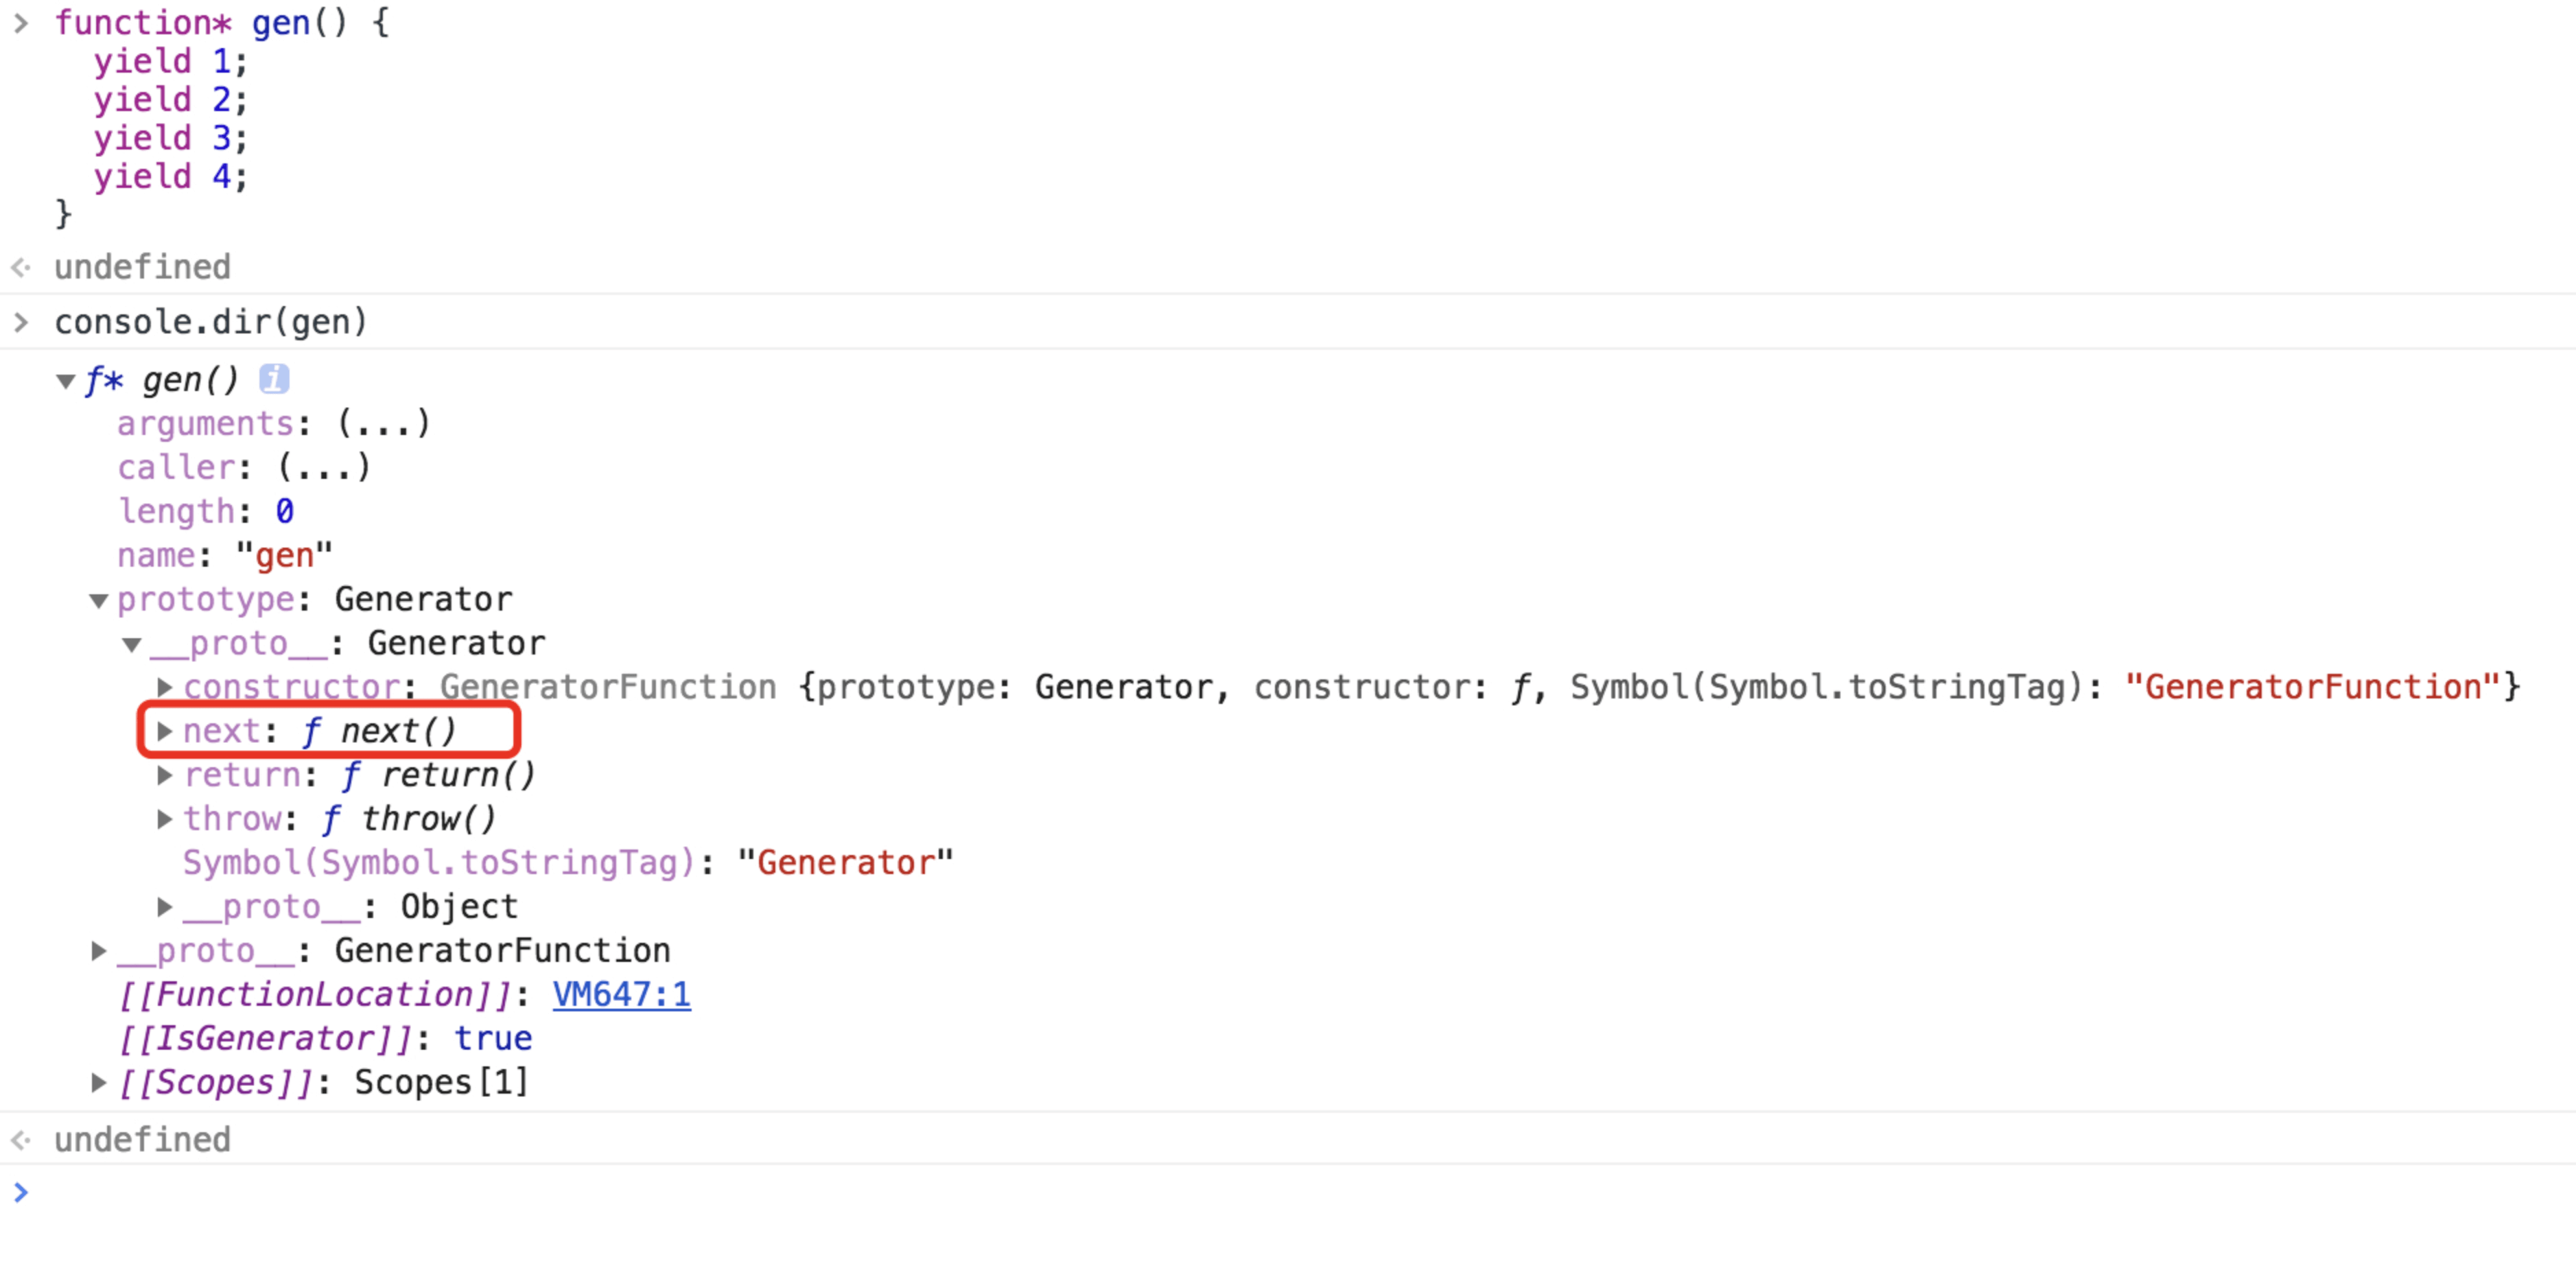Image resolution: width=2576 pixels, height=1268 pixels.
Task: Expand the __proto__: GeneratorFunction entry
Action: pyautogui.click(x=98, y=951)
